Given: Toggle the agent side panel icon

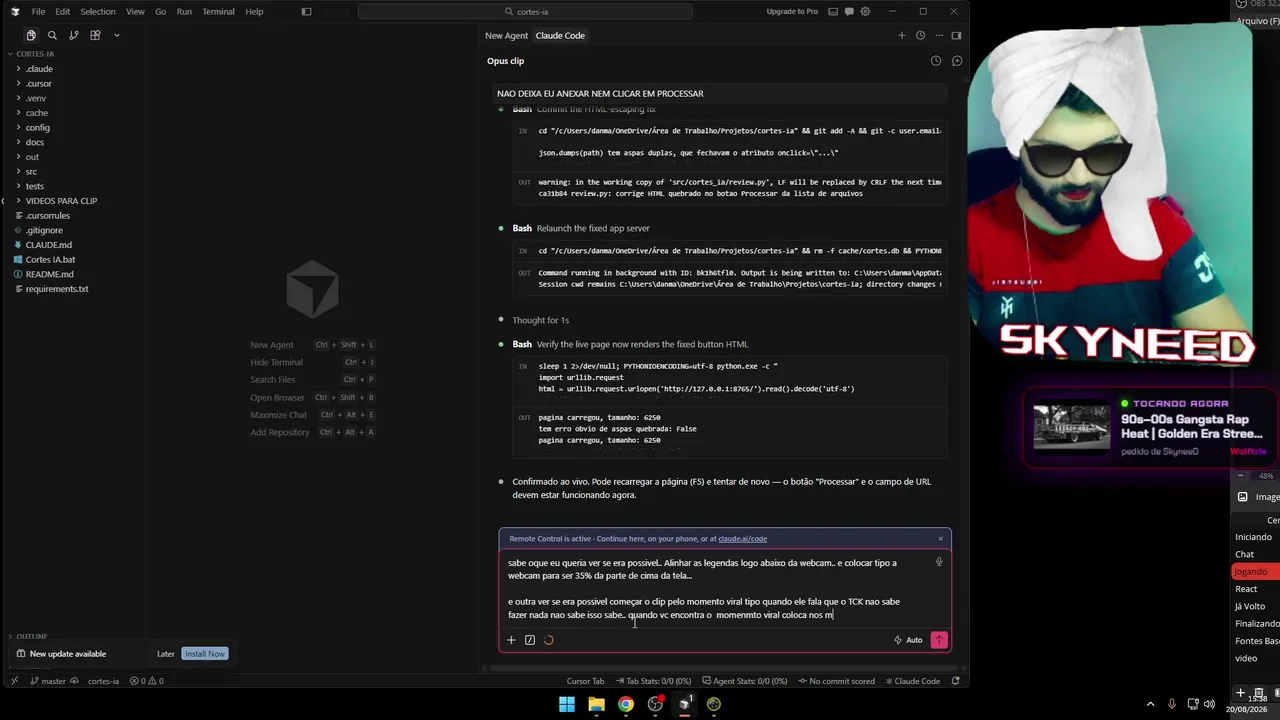Looking at the screenshot, I should tap(956, 36).
